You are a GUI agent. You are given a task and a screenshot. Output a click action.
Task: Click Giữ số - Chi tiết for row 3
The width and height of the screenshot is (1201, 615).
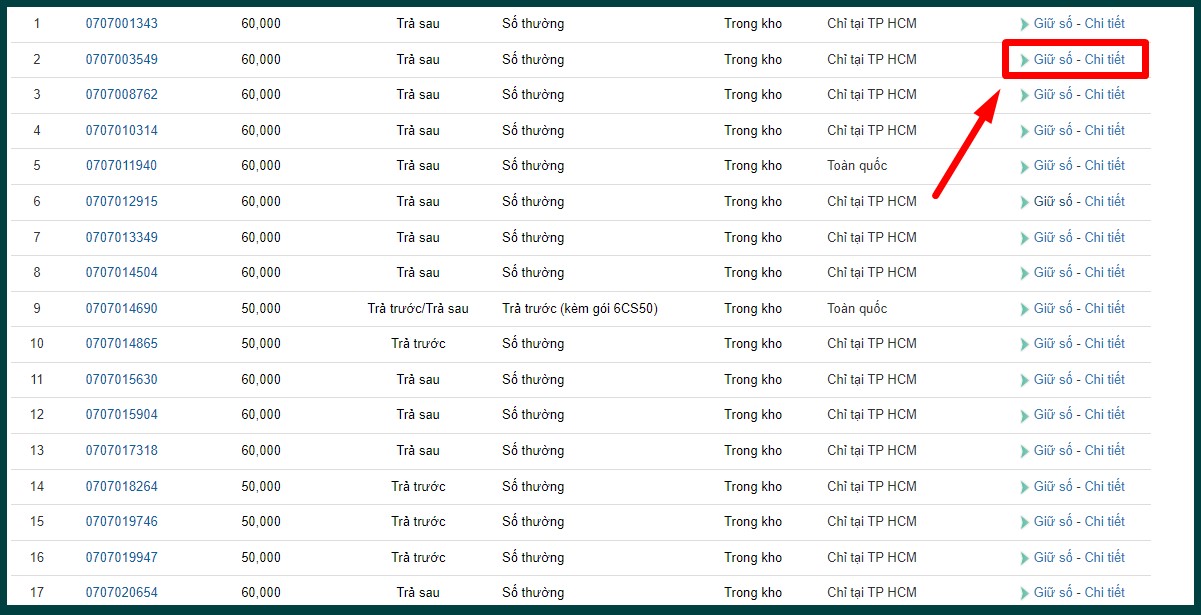pos(1079,94)
